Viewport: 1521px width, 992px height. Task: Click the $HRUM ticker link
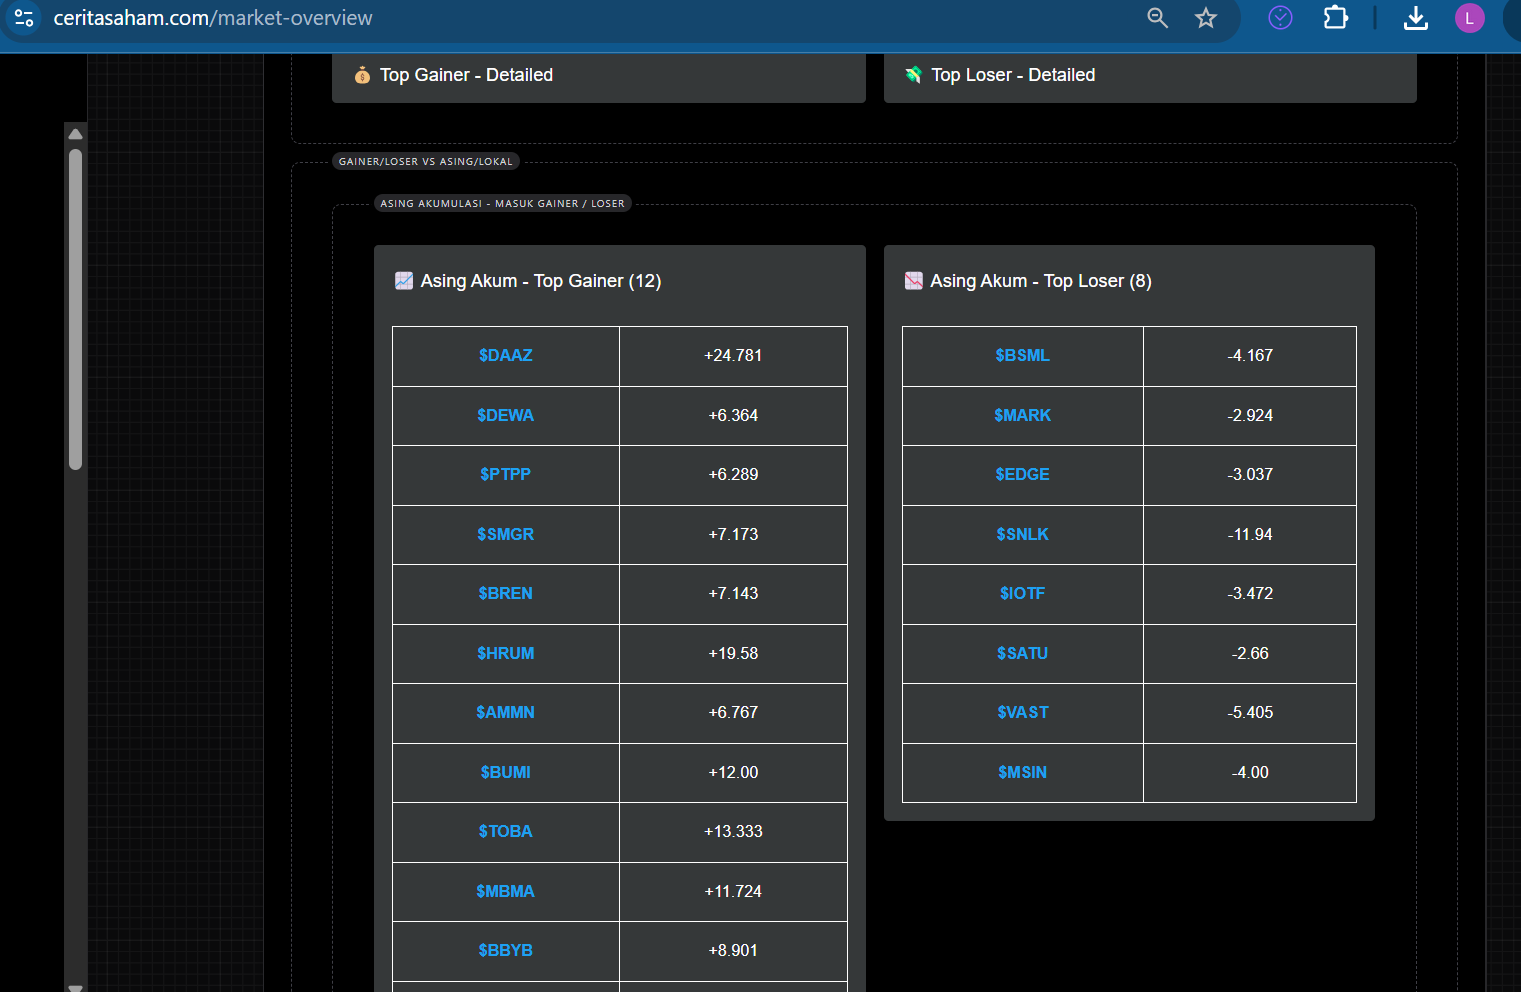click(x=505, y=654)
